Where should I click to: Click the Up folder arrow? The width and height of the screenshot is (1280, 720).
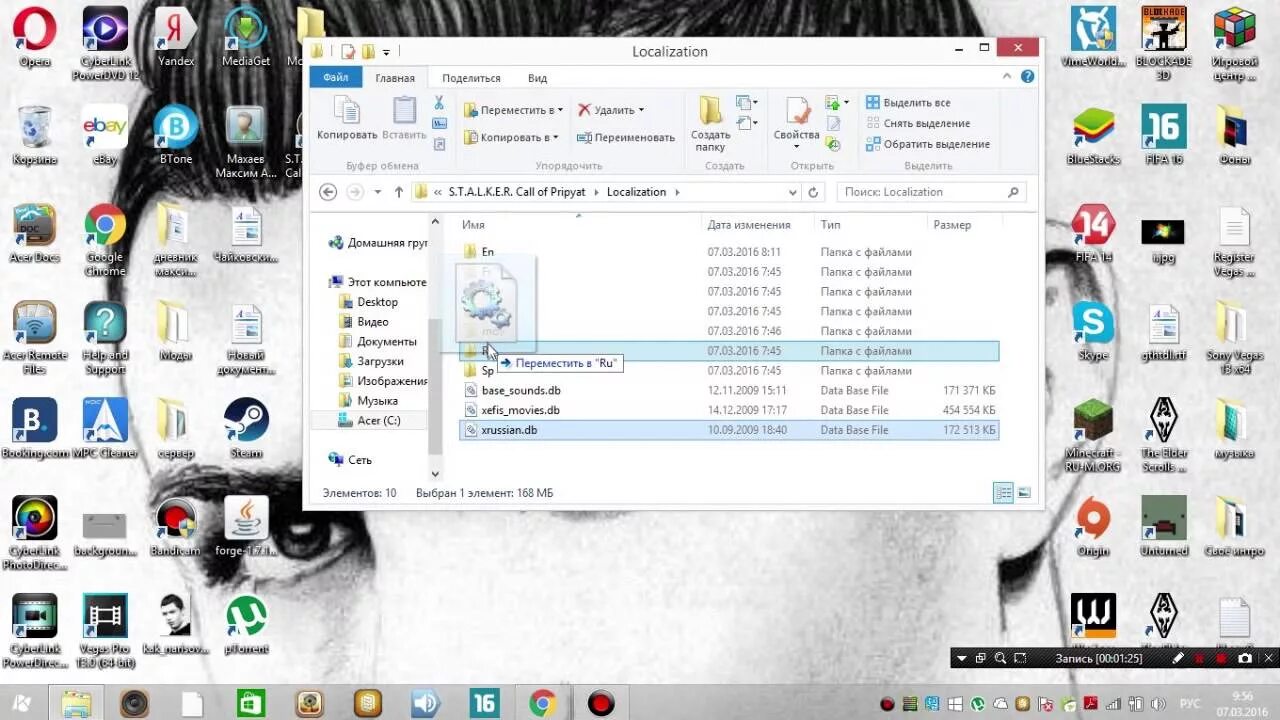click(x=399, y=192)
